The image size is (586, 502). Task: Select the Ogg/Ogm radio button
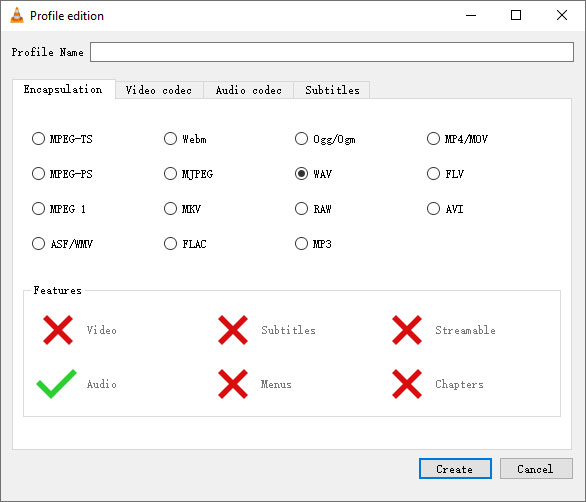pyautogui.click(x=301, y=139)
